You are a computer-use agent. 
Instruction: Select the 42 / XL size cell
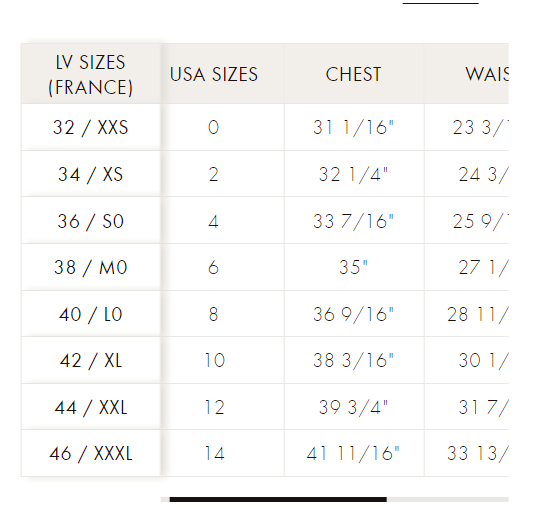(91, 360)
